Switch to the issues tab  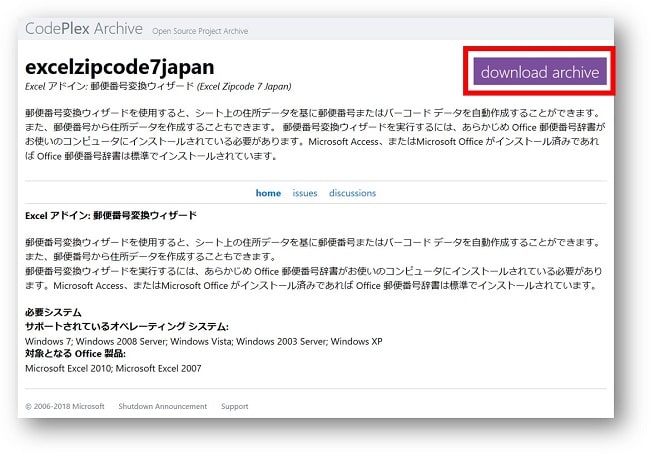tap(305, 193)
